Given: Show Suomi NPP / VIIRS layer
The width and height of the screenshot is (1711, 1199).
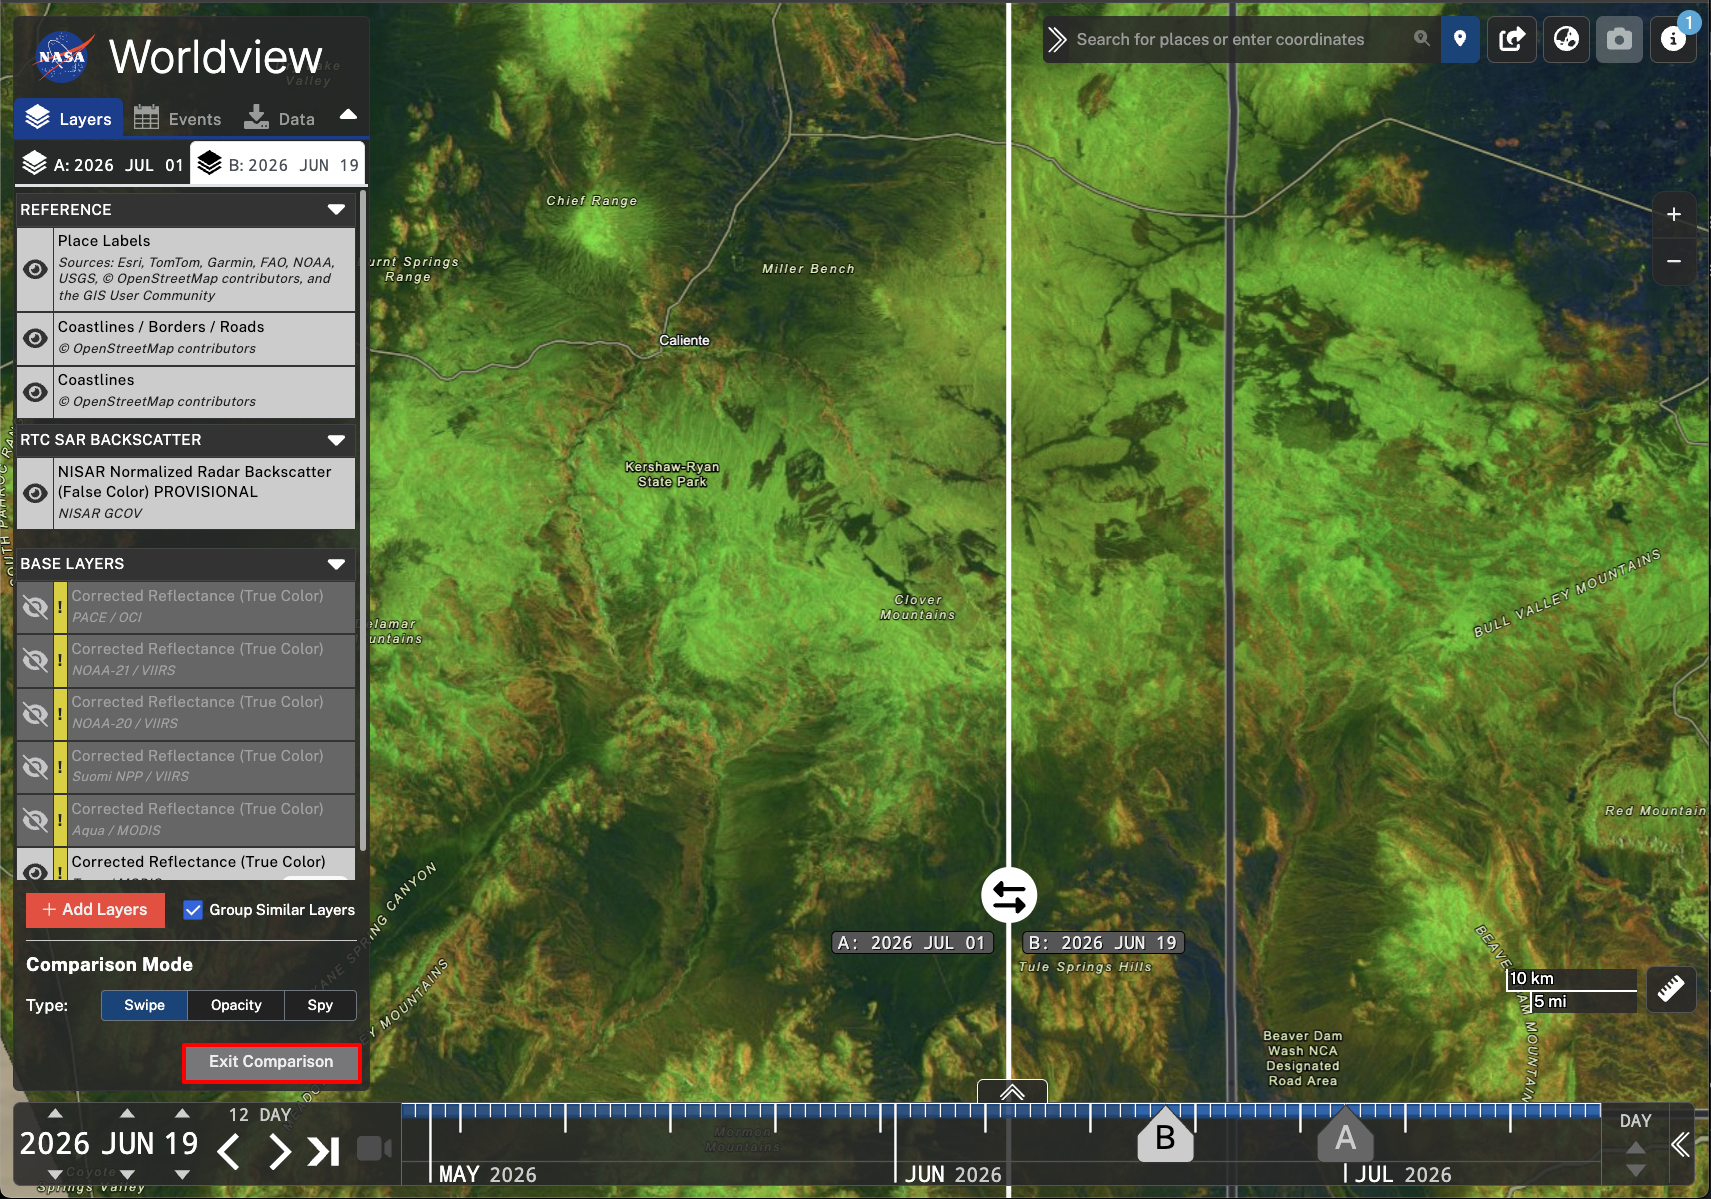Looking at the screenshot, I should (x=35, y=767).
